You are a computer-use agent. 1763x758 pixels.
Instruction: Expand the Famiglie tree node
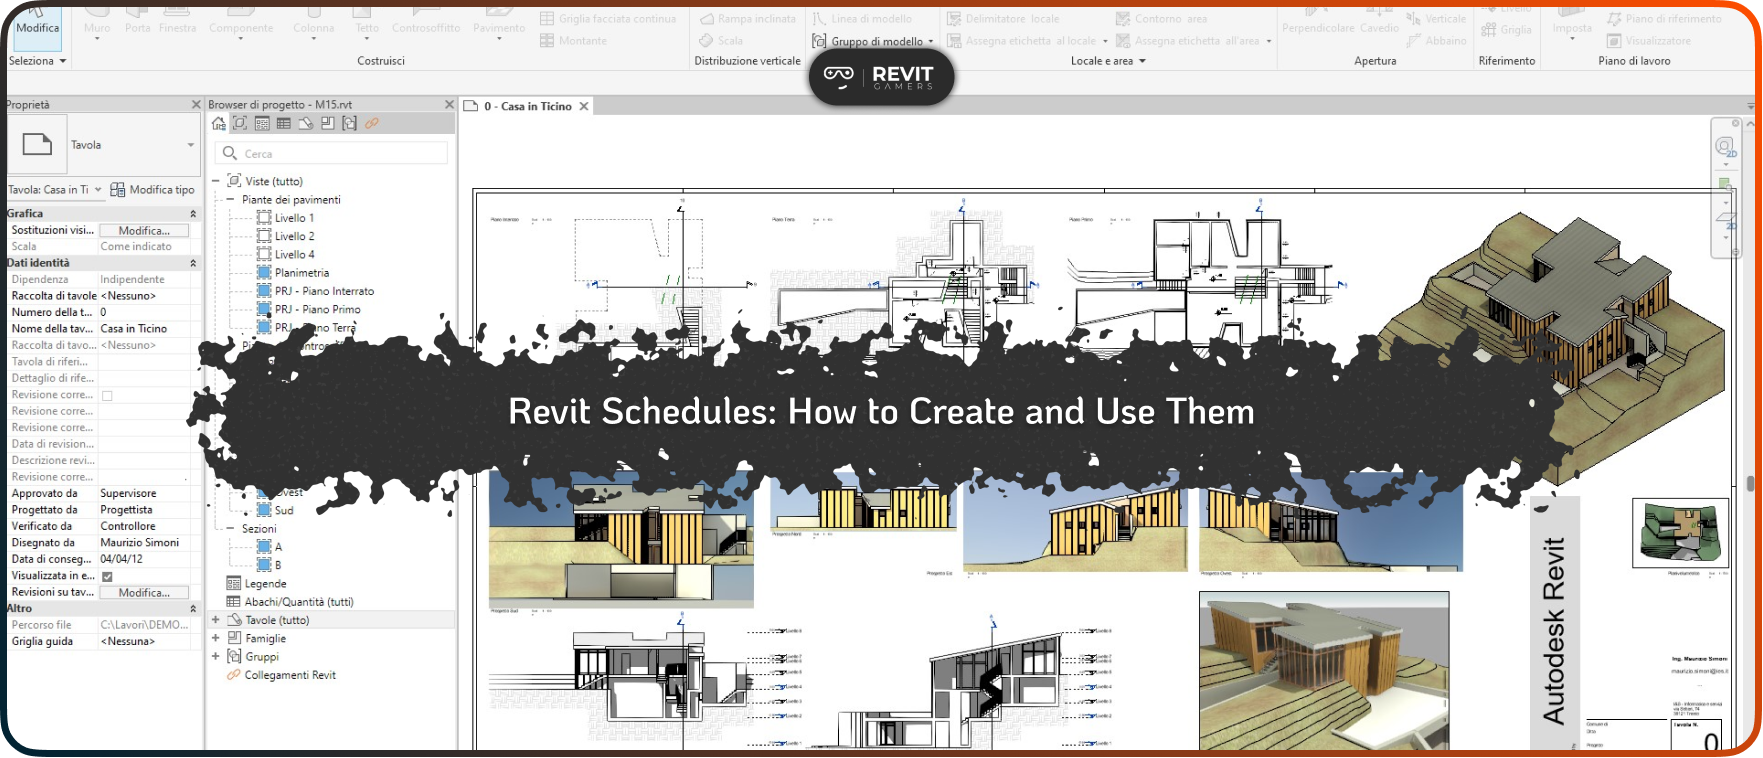tap(215, 639)
